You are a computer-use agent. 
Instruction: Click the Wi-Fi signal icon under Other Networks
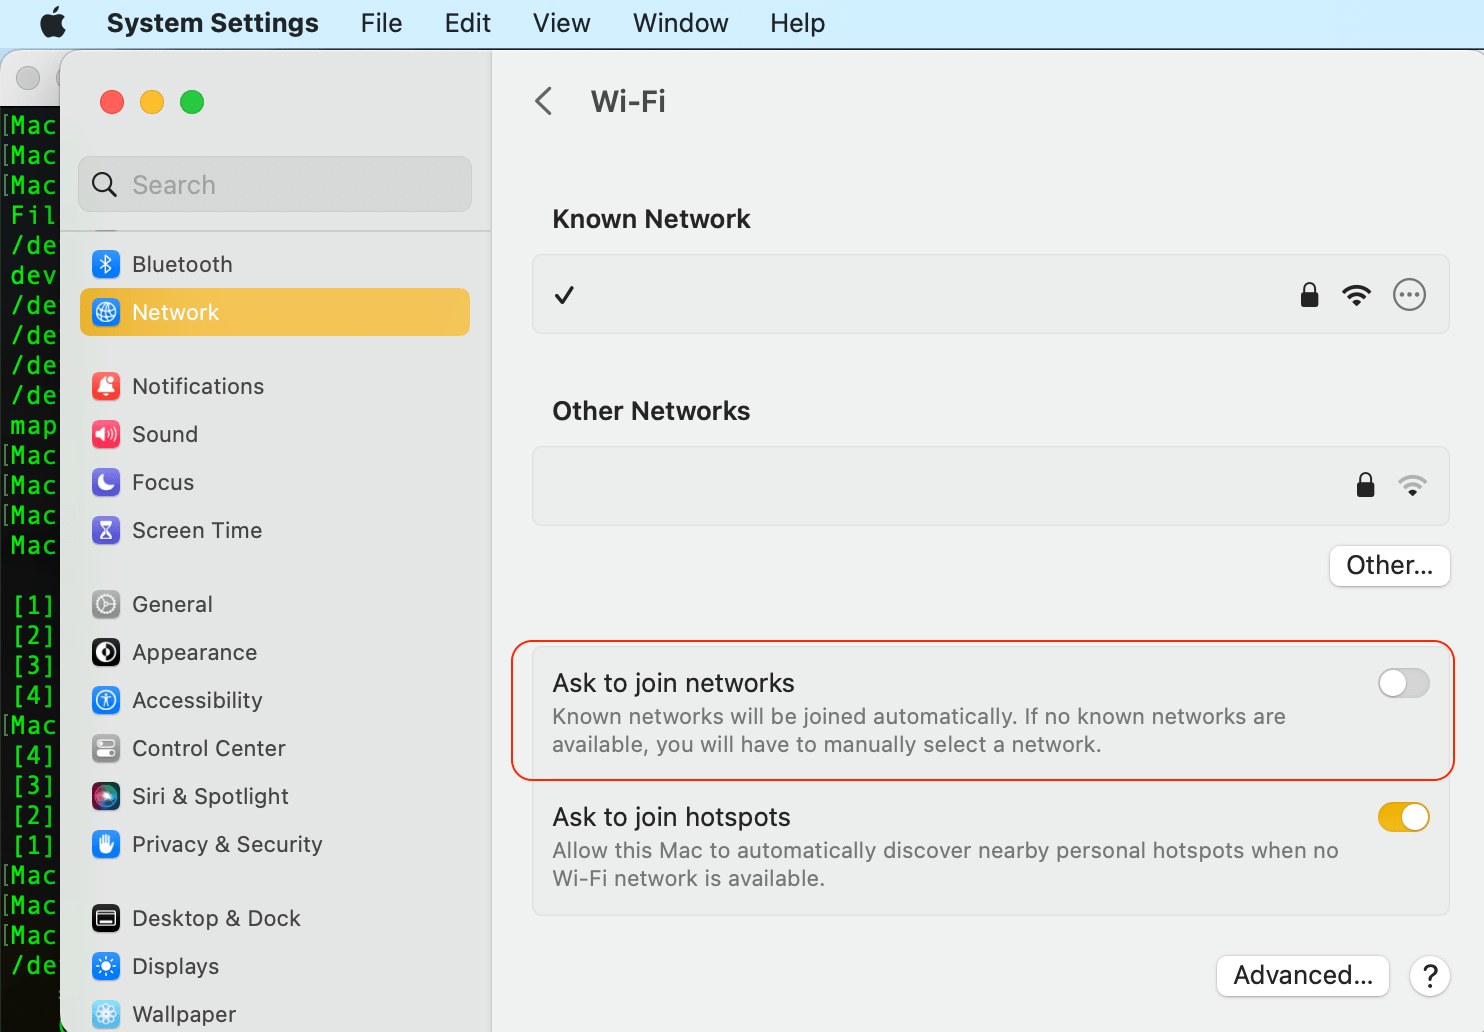pyautogui.click(x=1413, y=486)
